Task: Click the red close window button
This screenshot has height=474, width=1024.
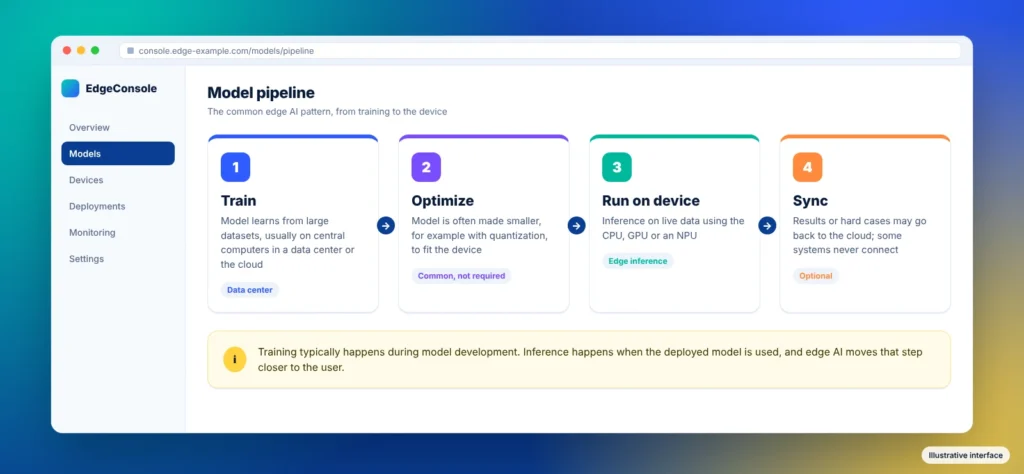Action: [67, 50]
